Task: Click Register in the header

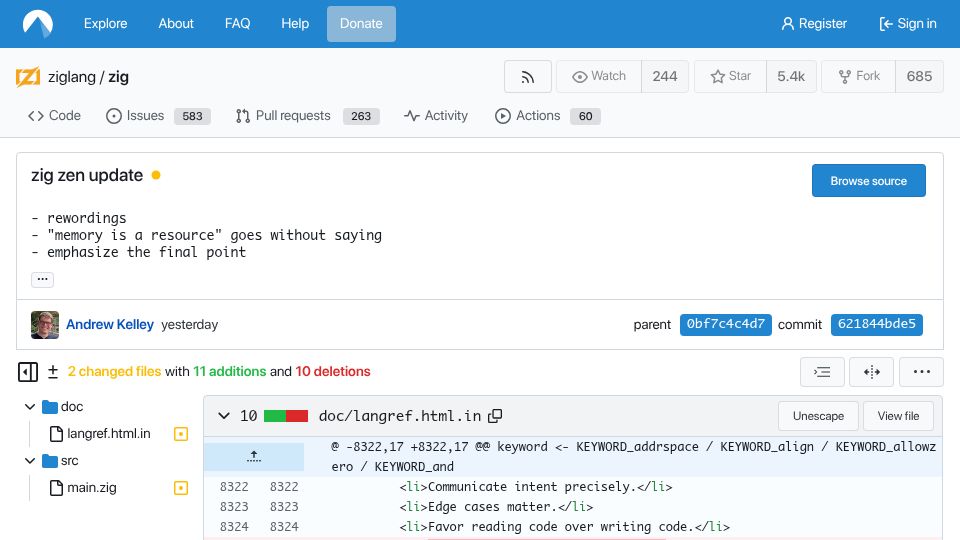Action: (x=814, y=24)
